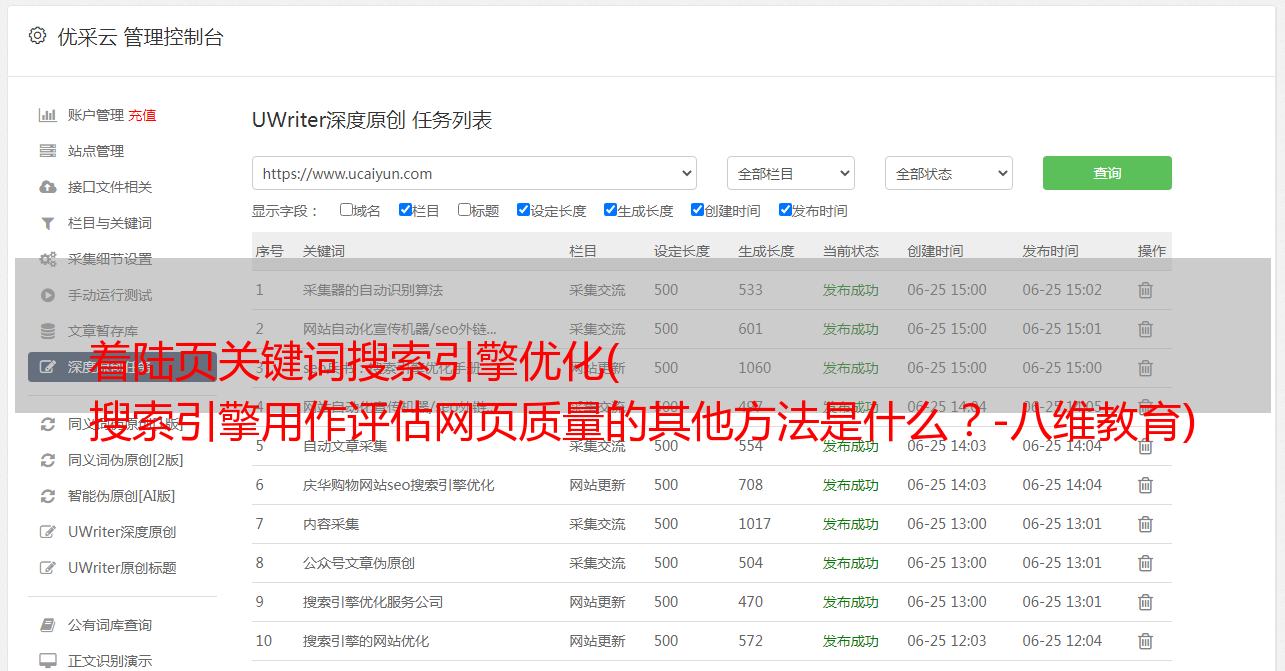Open UWriter深度原创 sidebar item

pos(122,532)
